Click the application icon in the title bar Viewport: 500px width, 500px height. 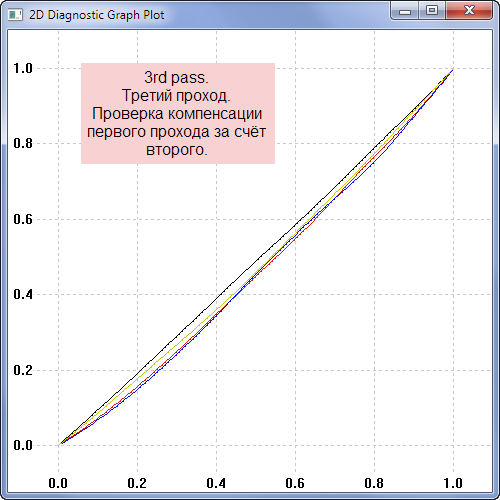pyautogui.click(x=15, y=15)
